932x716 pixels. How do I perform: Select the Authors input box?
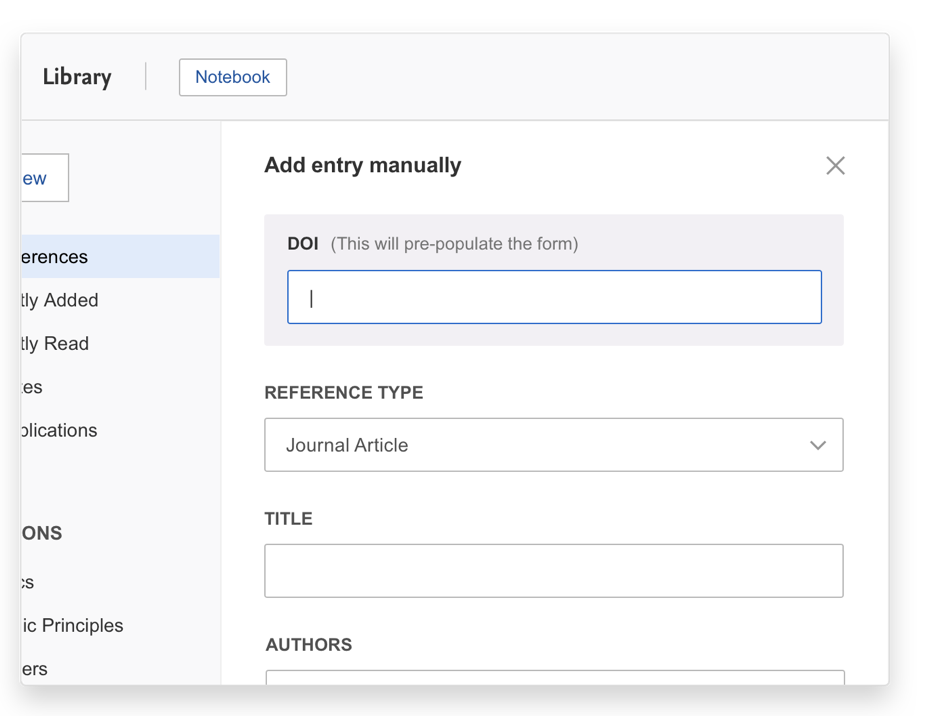(554, 677)
